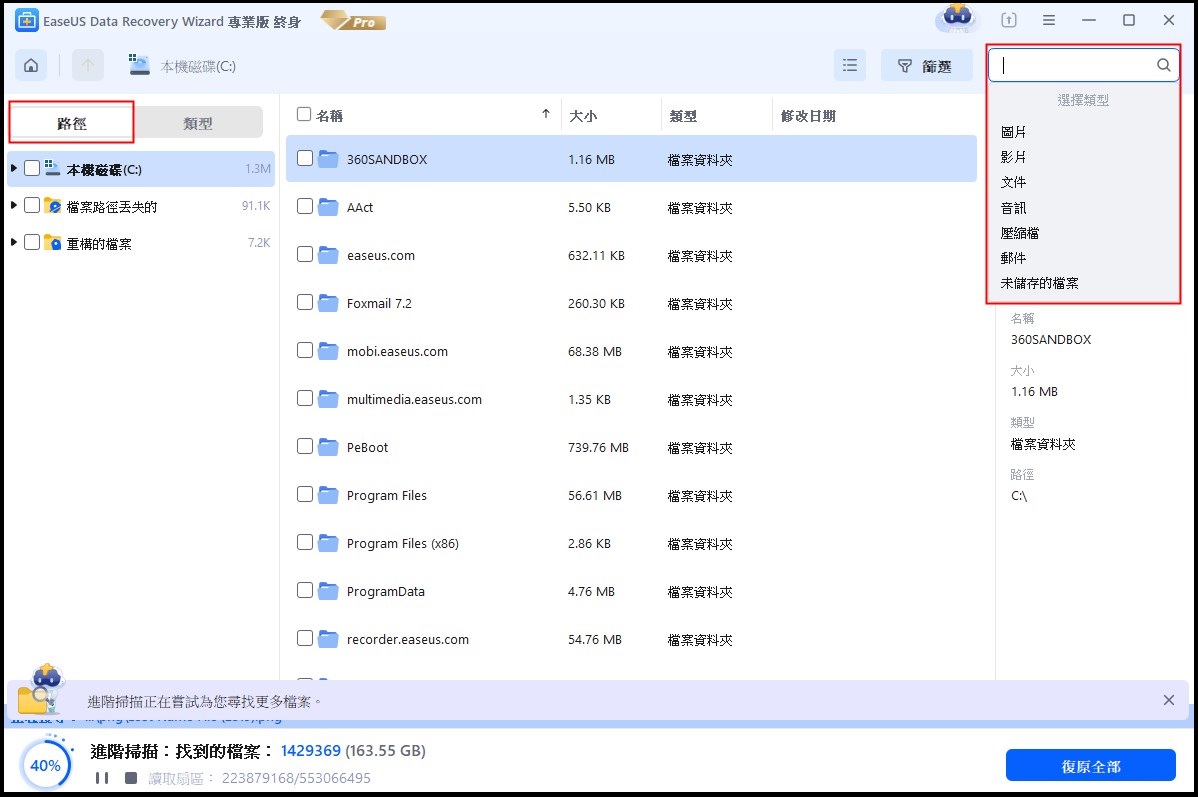1198x797 pixels.
Task: Dismiss the advanced scan notification banner
Action: pyautogui.click(x=1168, y=700)
